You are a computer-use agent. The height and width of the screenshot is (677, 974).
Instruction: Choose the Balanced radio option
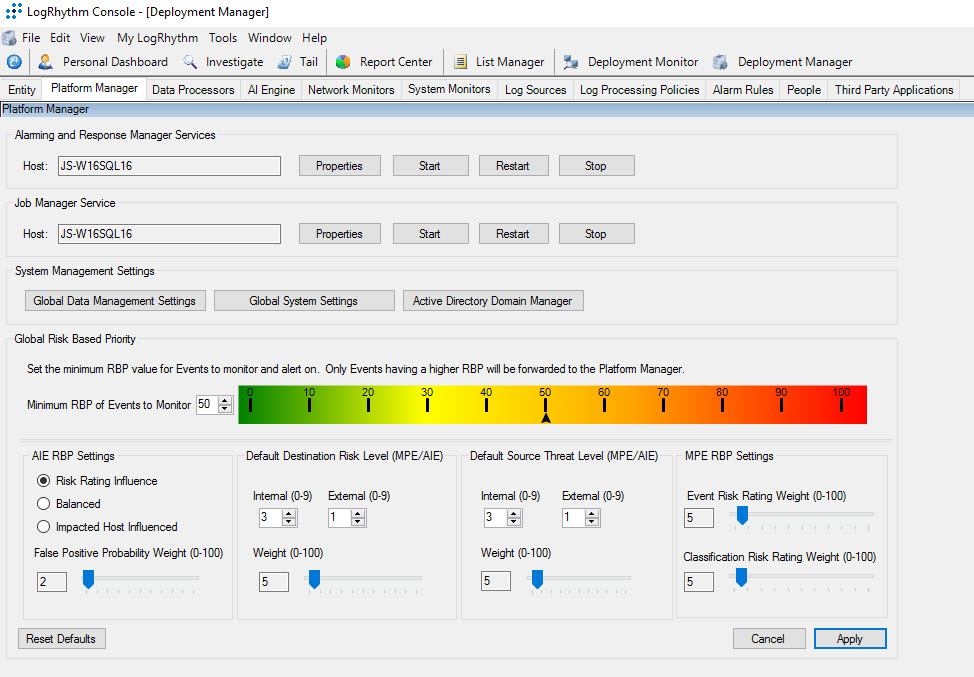tap(43, 504)
